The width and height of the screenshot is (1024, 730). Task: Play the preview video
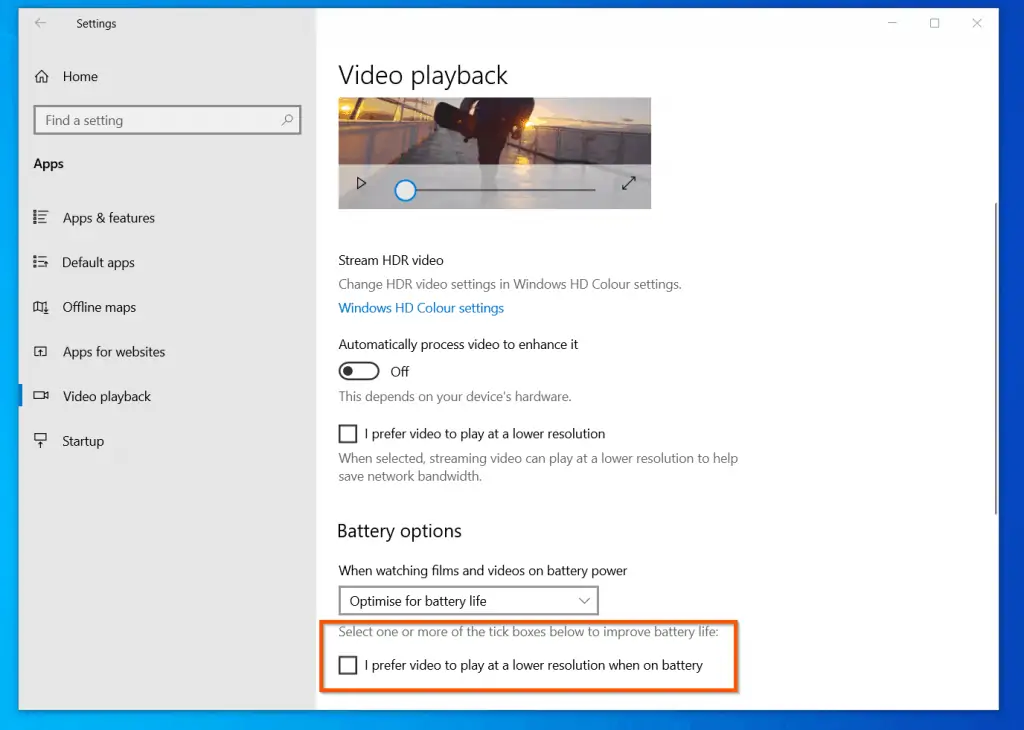coord(361,184)
